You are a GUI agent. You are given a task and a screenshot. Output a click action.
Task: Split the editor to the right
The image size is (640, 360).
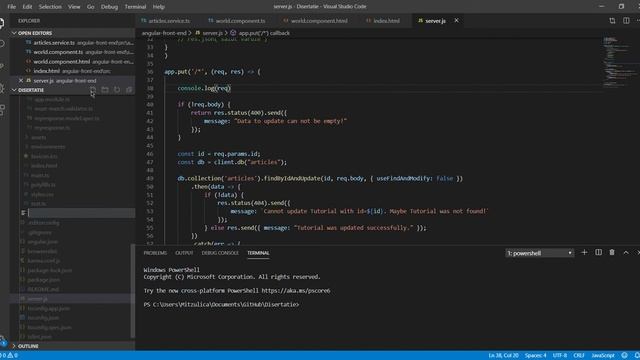[x=626, y=20]
